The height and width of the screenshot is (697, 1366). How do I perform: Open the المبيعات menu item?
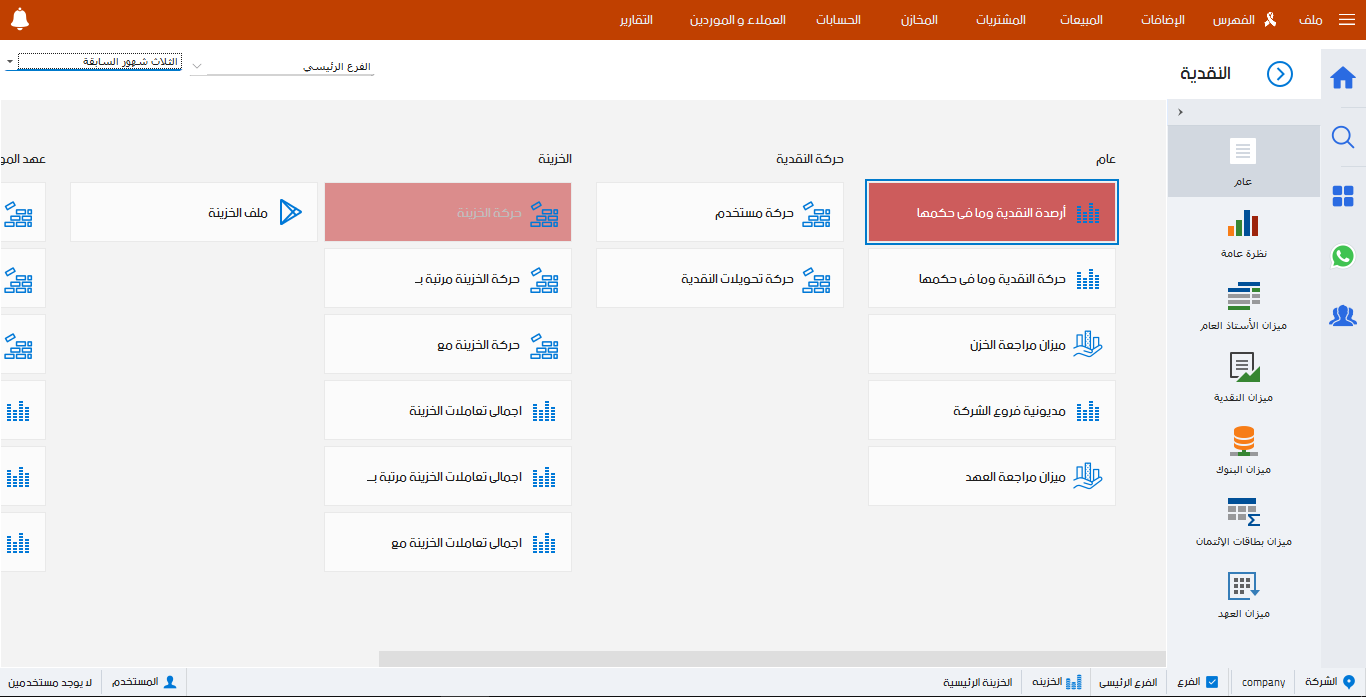[x=1079, y=20]
